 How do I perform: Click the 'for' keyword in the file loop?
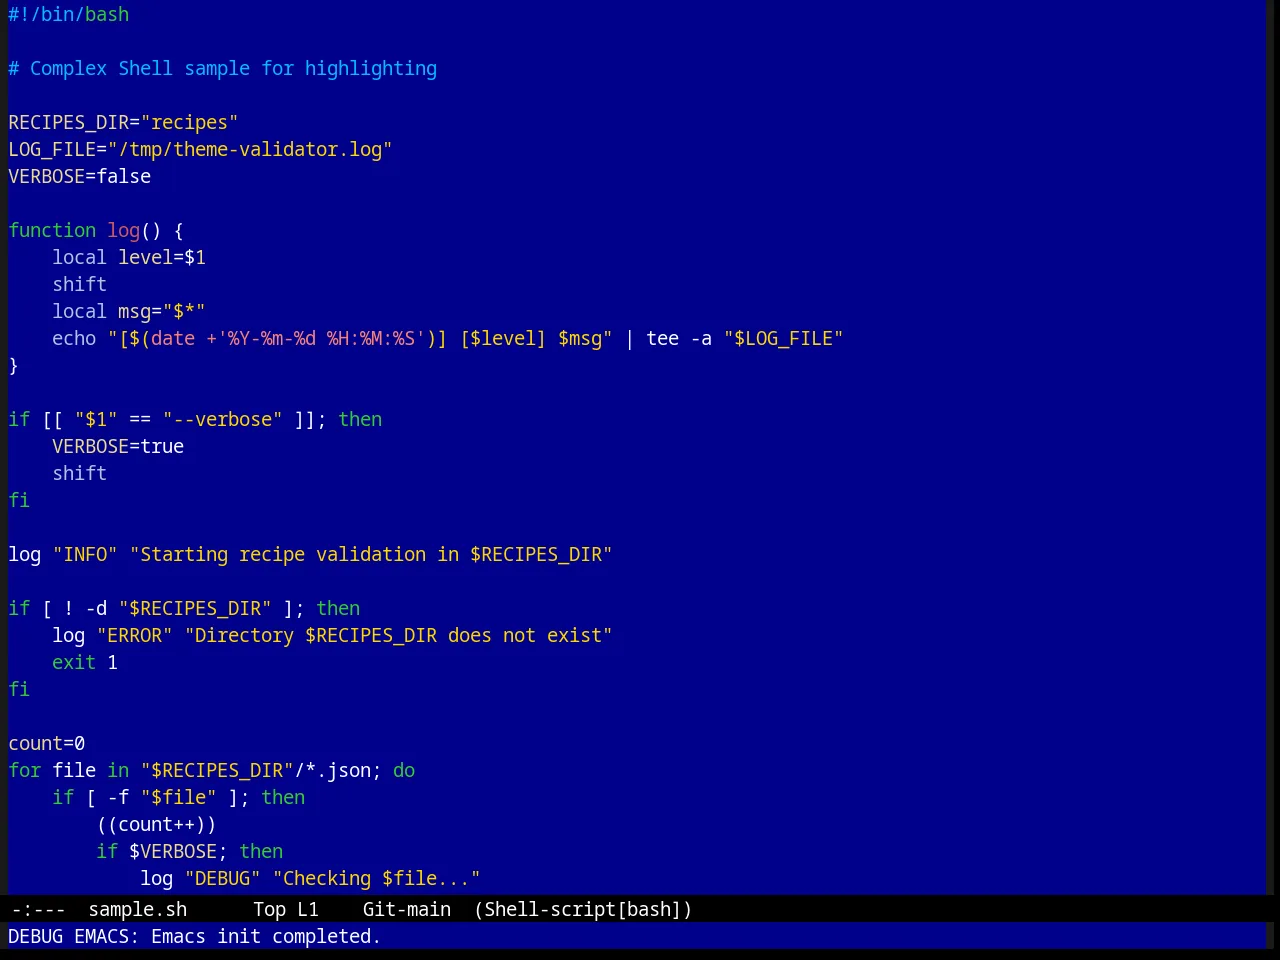tap(25, 770)
